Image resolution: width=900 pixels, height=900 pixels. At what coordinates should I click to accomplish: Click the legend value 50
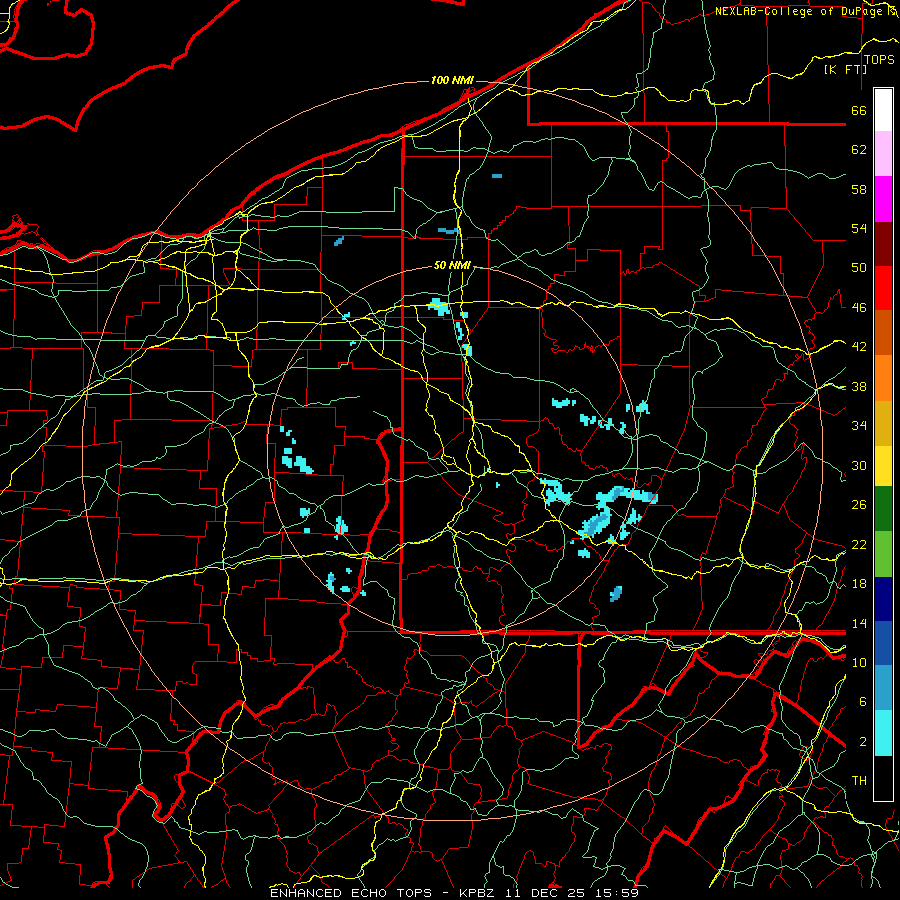(859, 268)
